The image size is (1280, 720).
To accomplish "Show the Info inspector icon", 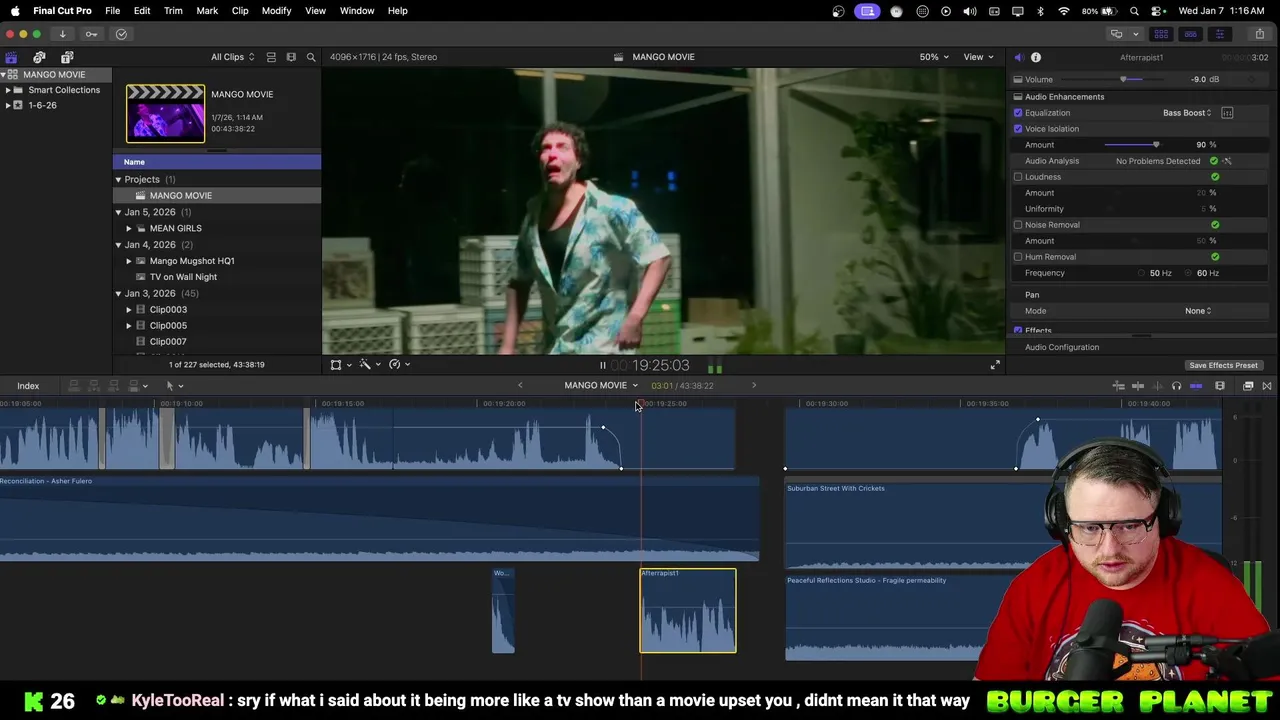I will click(1036, 58).
